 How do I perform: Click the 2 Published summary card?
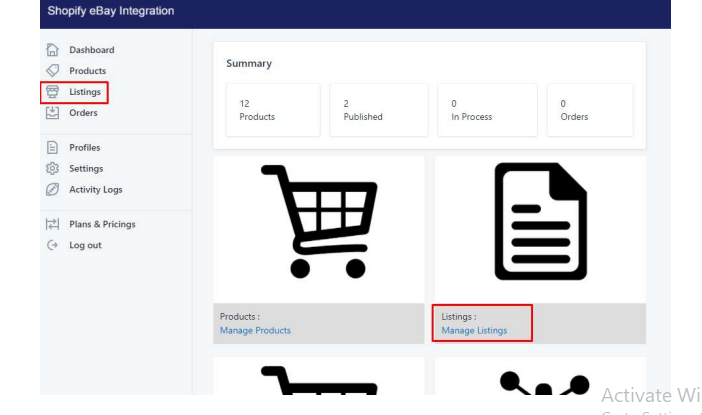tap(379, 110)
